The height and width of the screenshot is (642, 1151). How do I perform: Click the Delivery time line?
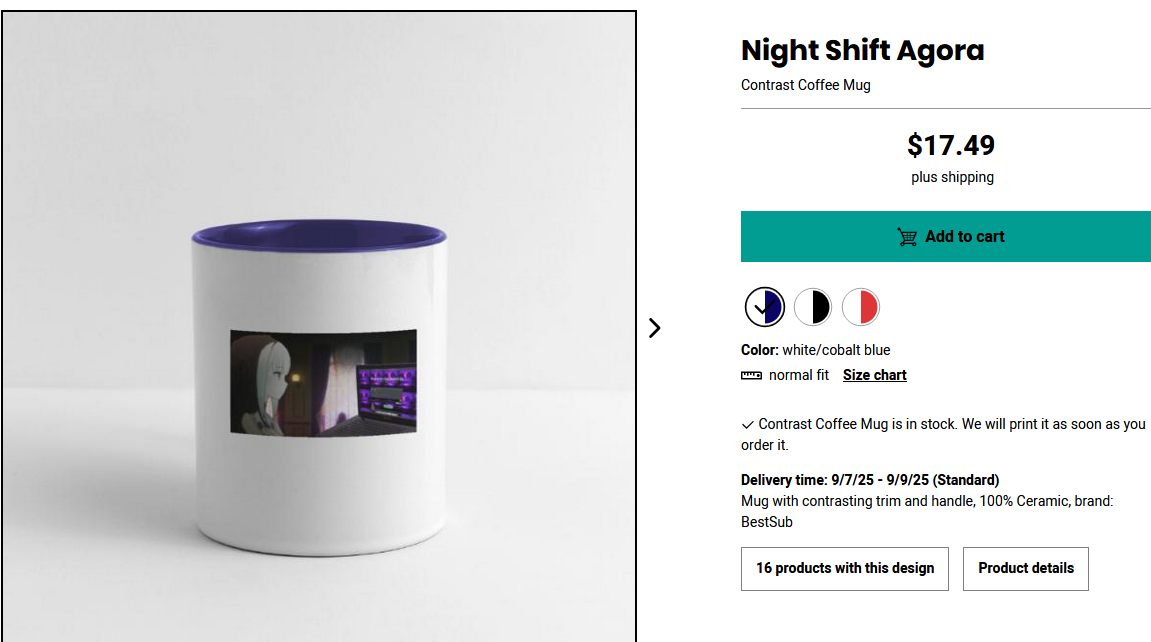click(869, 480)
